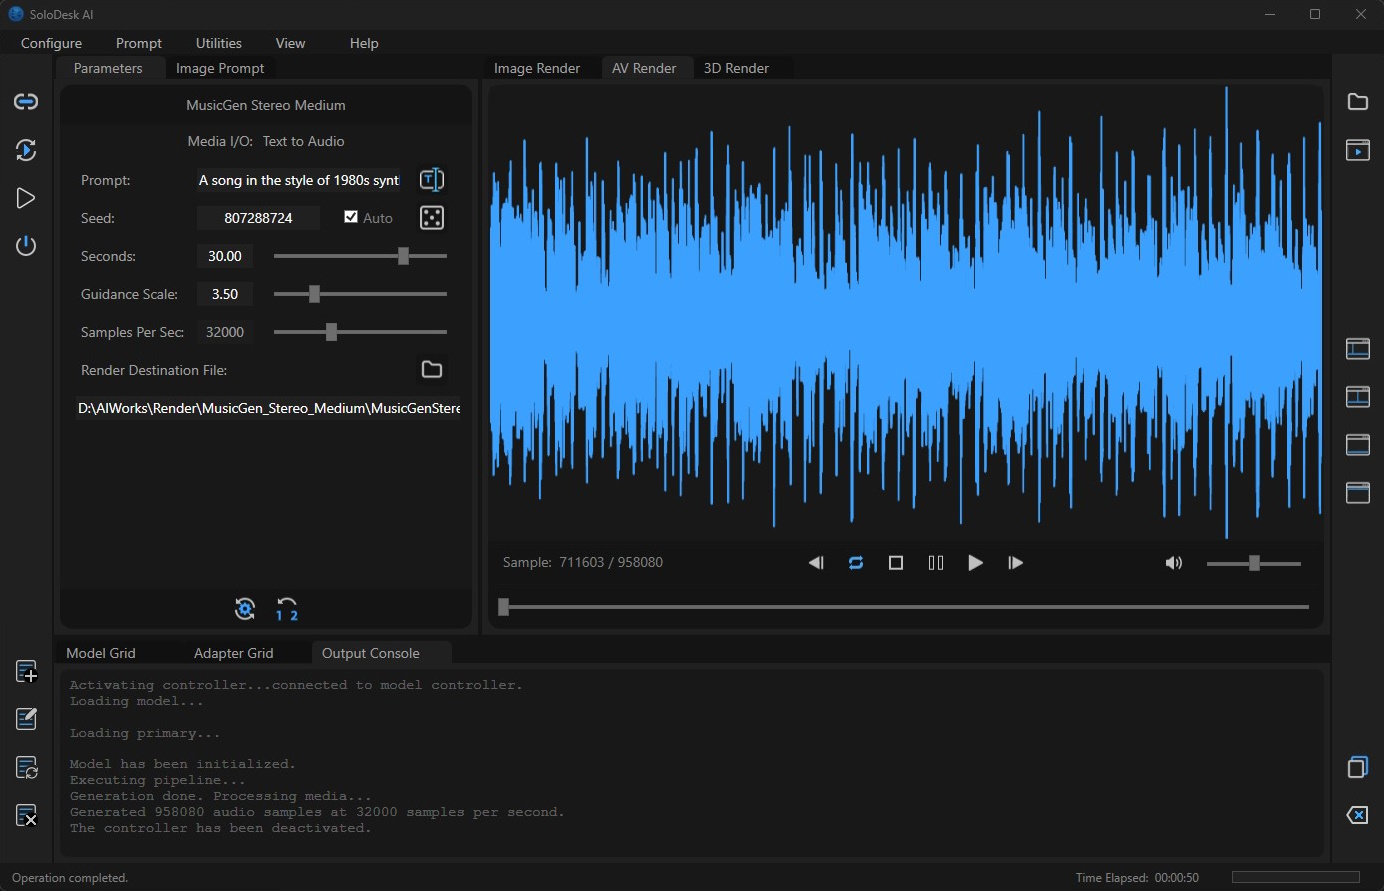1384x891 pixels.
Task: Browse for Render Destination File folder
Action: click(432, 370)
